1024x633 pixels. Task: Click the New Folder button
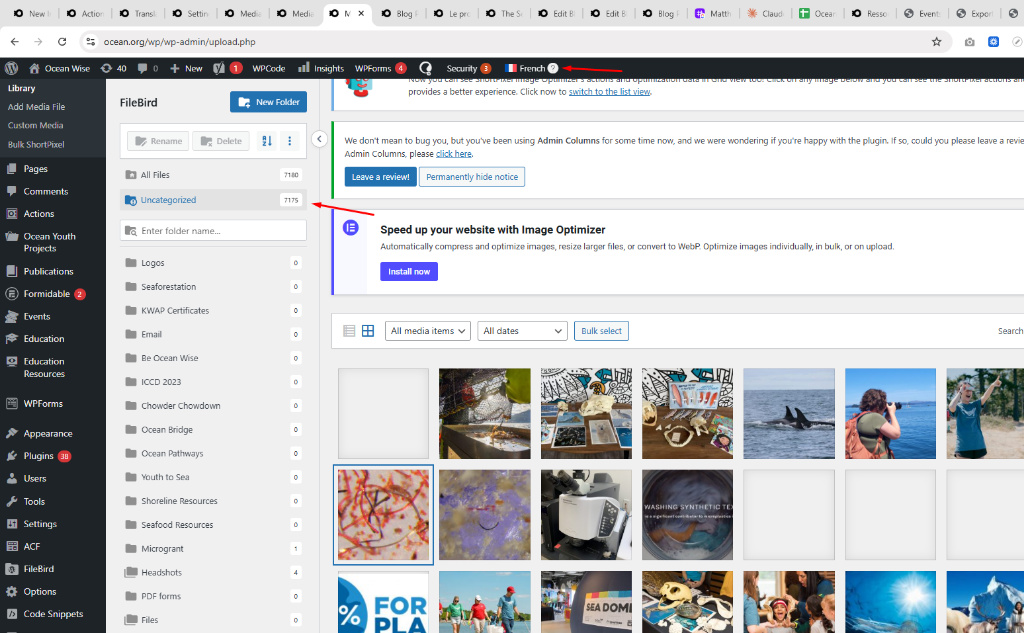coord(268,102)
